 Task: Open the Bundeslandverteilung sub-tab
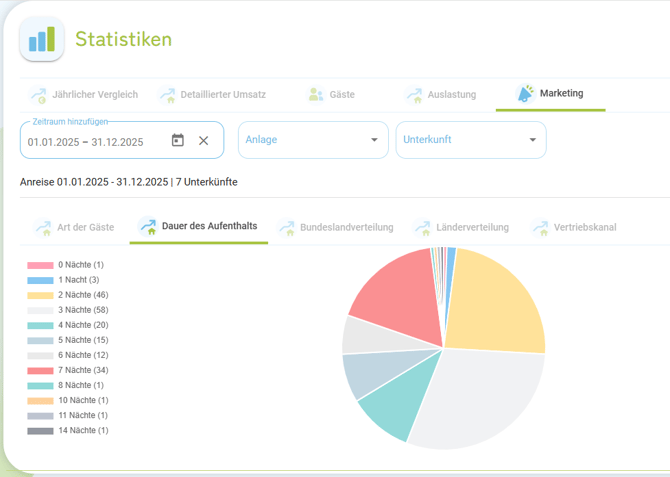[x=336, y=227]
